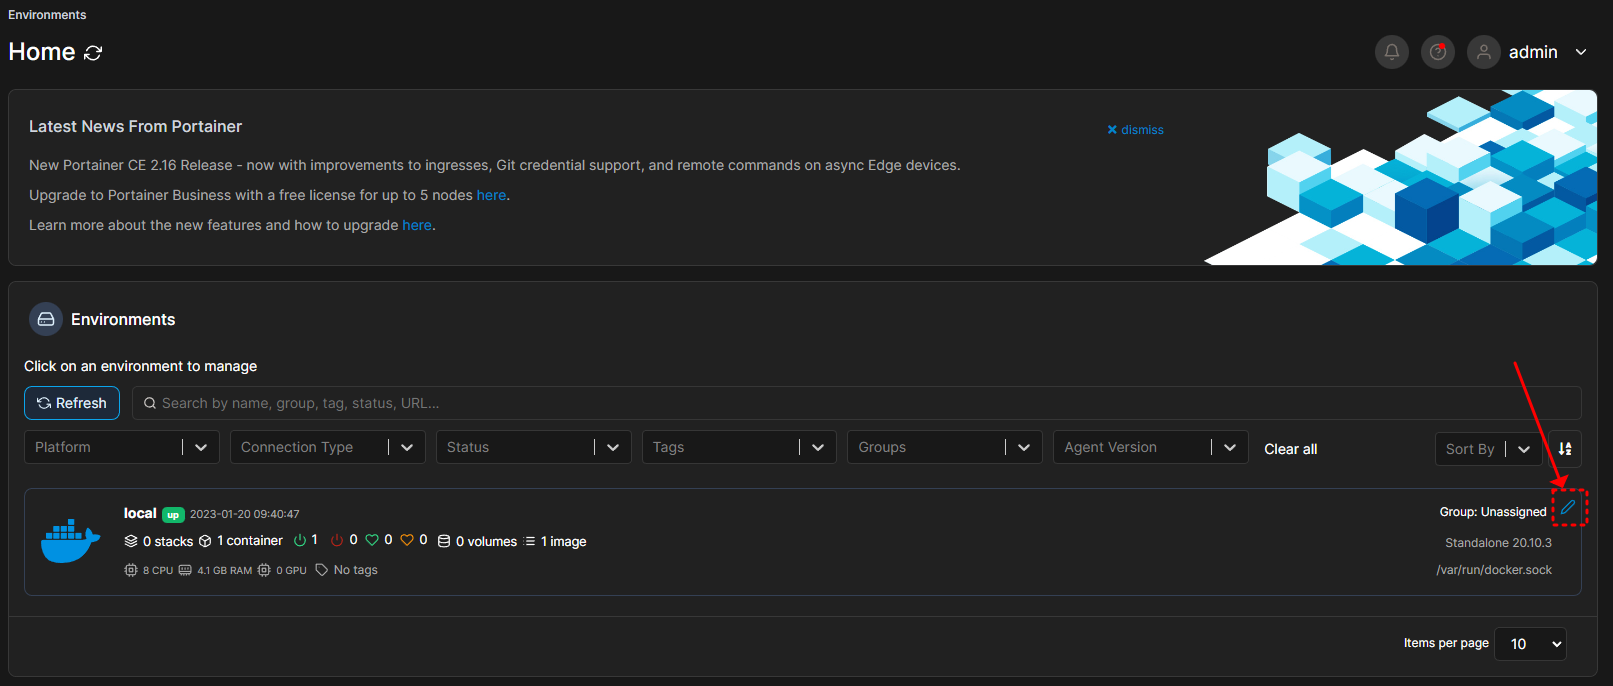Click the stopped containers red power icon
Image resolution: width=1613 pixels, height=686 pixels.
337,540
